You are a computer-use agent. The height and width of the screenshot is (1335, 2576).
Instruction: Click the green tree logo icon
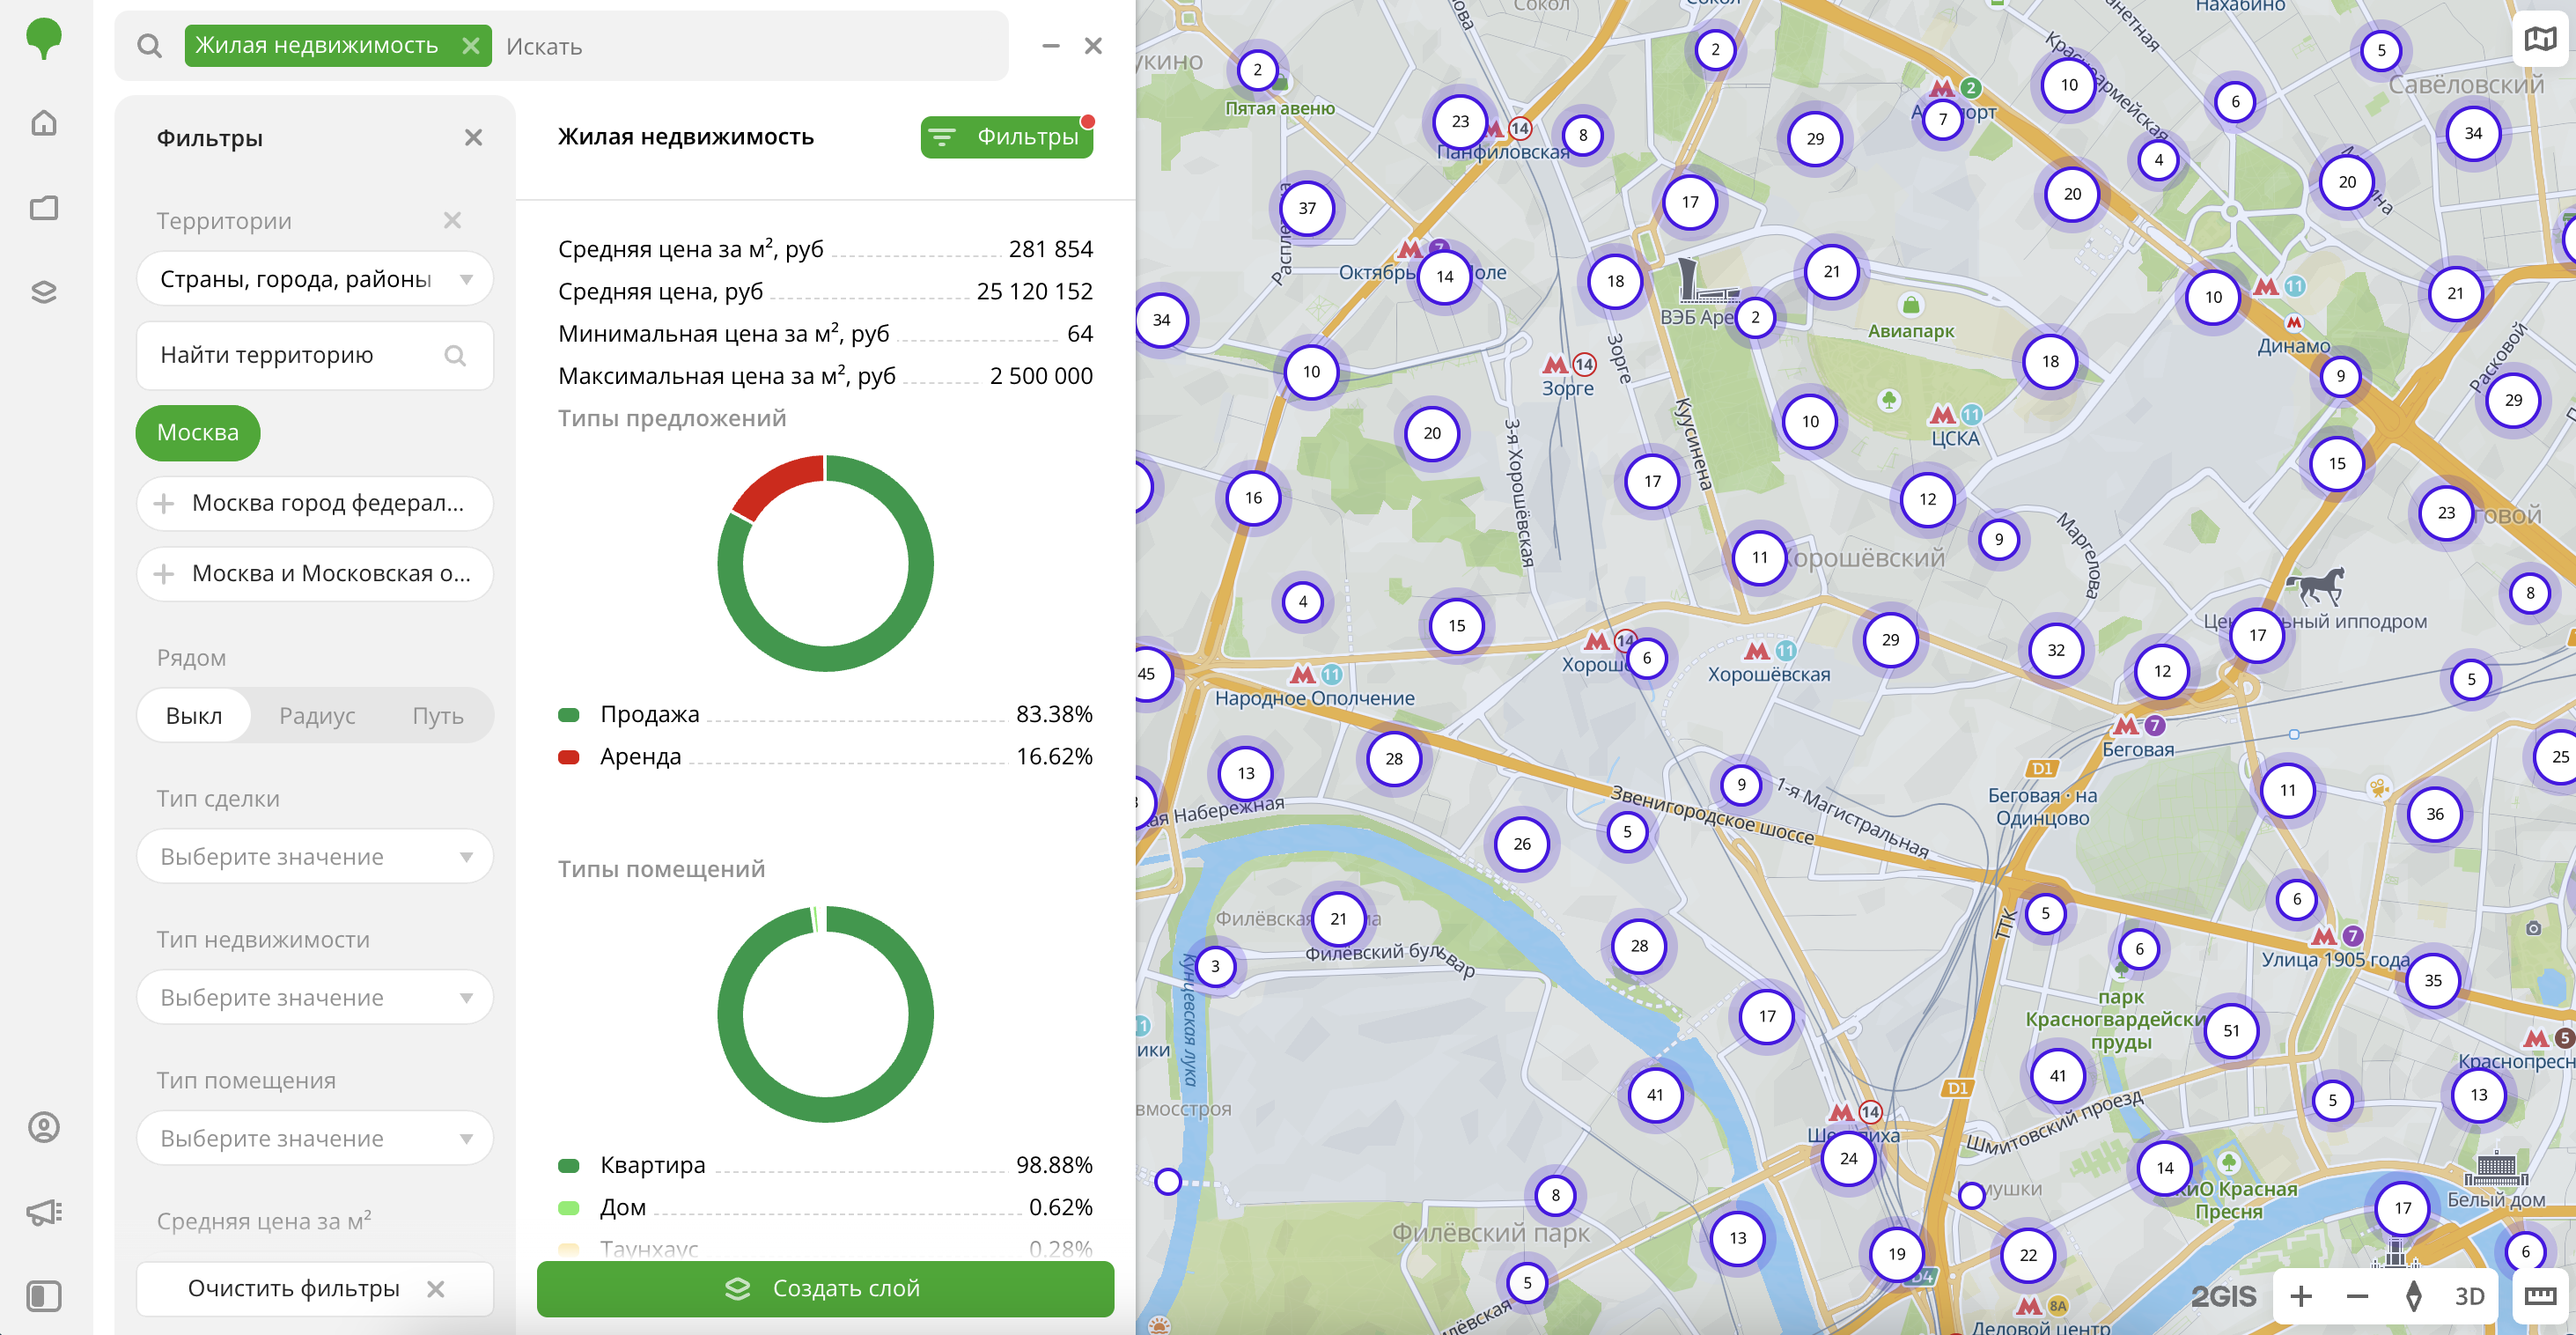tap(43, 39)
